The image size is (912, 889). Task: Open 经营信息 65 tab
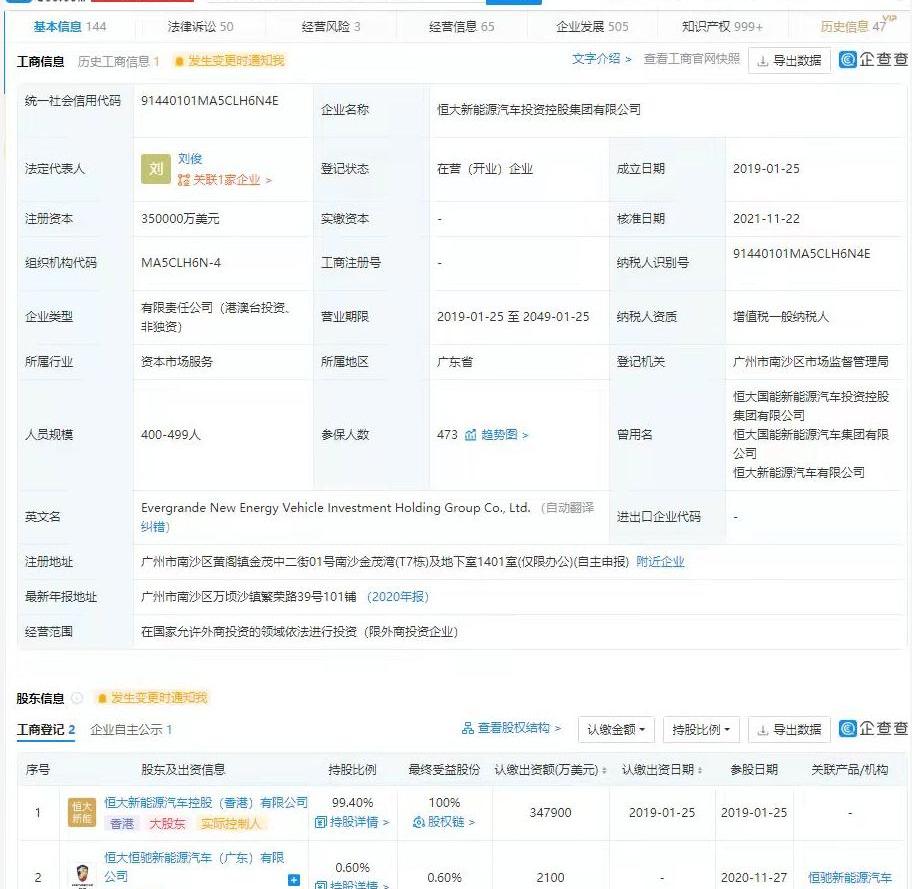pyautogui.click(x=461, y=26)
